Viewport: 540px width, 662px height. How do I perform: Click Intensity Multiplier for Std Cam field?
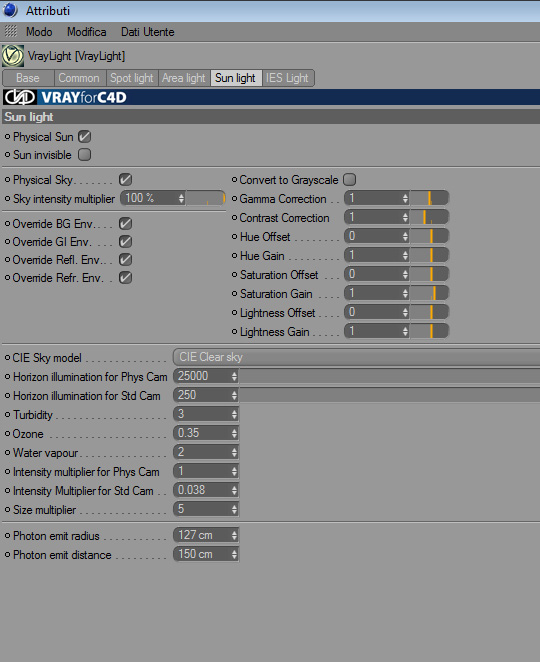[206, 490]
